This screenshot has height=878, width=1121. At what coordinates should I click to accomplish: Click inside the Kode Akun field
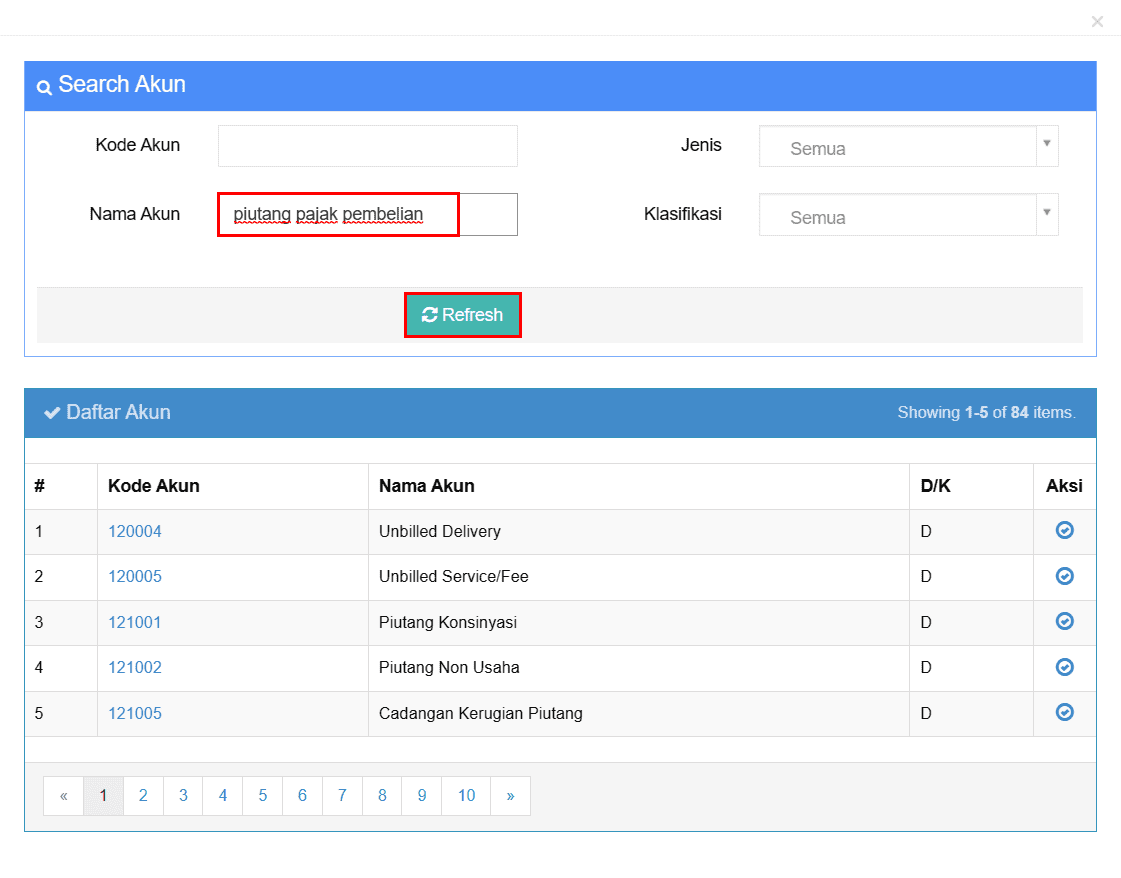[367, 146]
